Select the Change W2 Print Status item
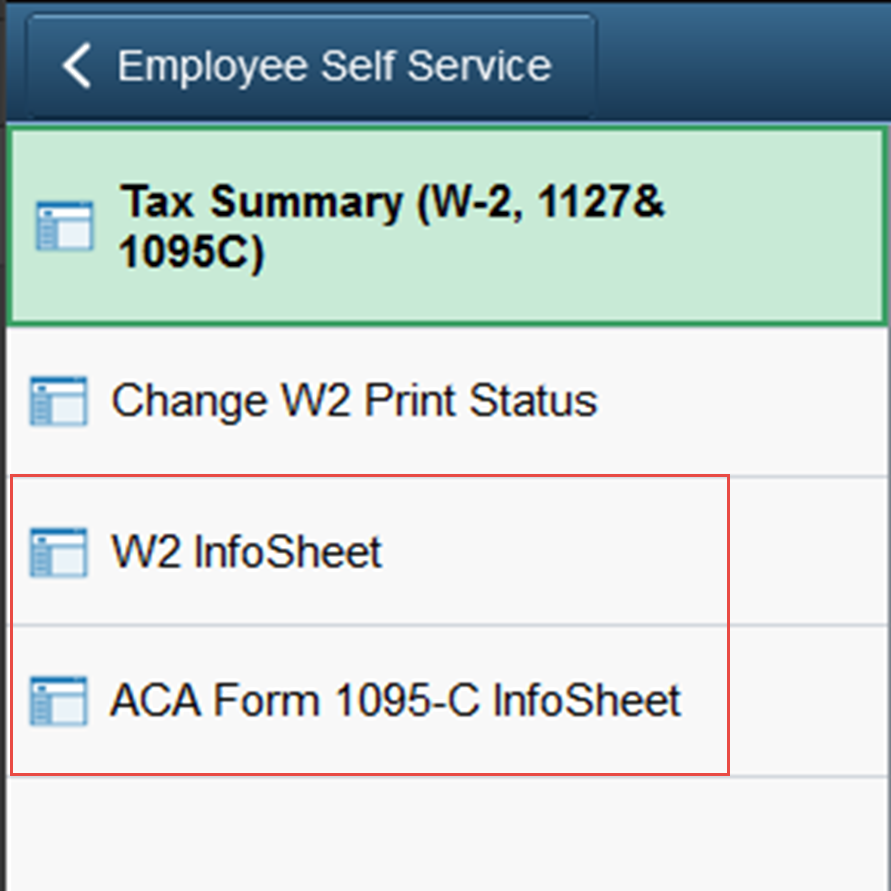Viewport: 891px width, 891px height. [x=354, y=401]
